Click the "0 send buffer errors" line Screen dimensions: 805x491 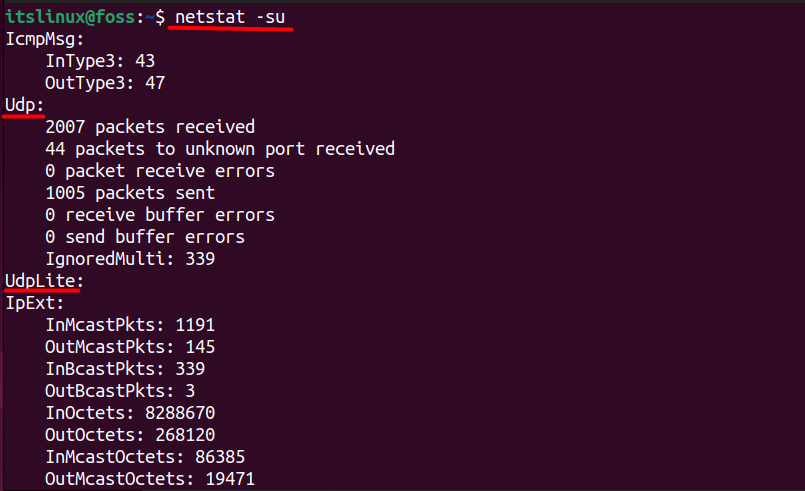click(145, 237)
